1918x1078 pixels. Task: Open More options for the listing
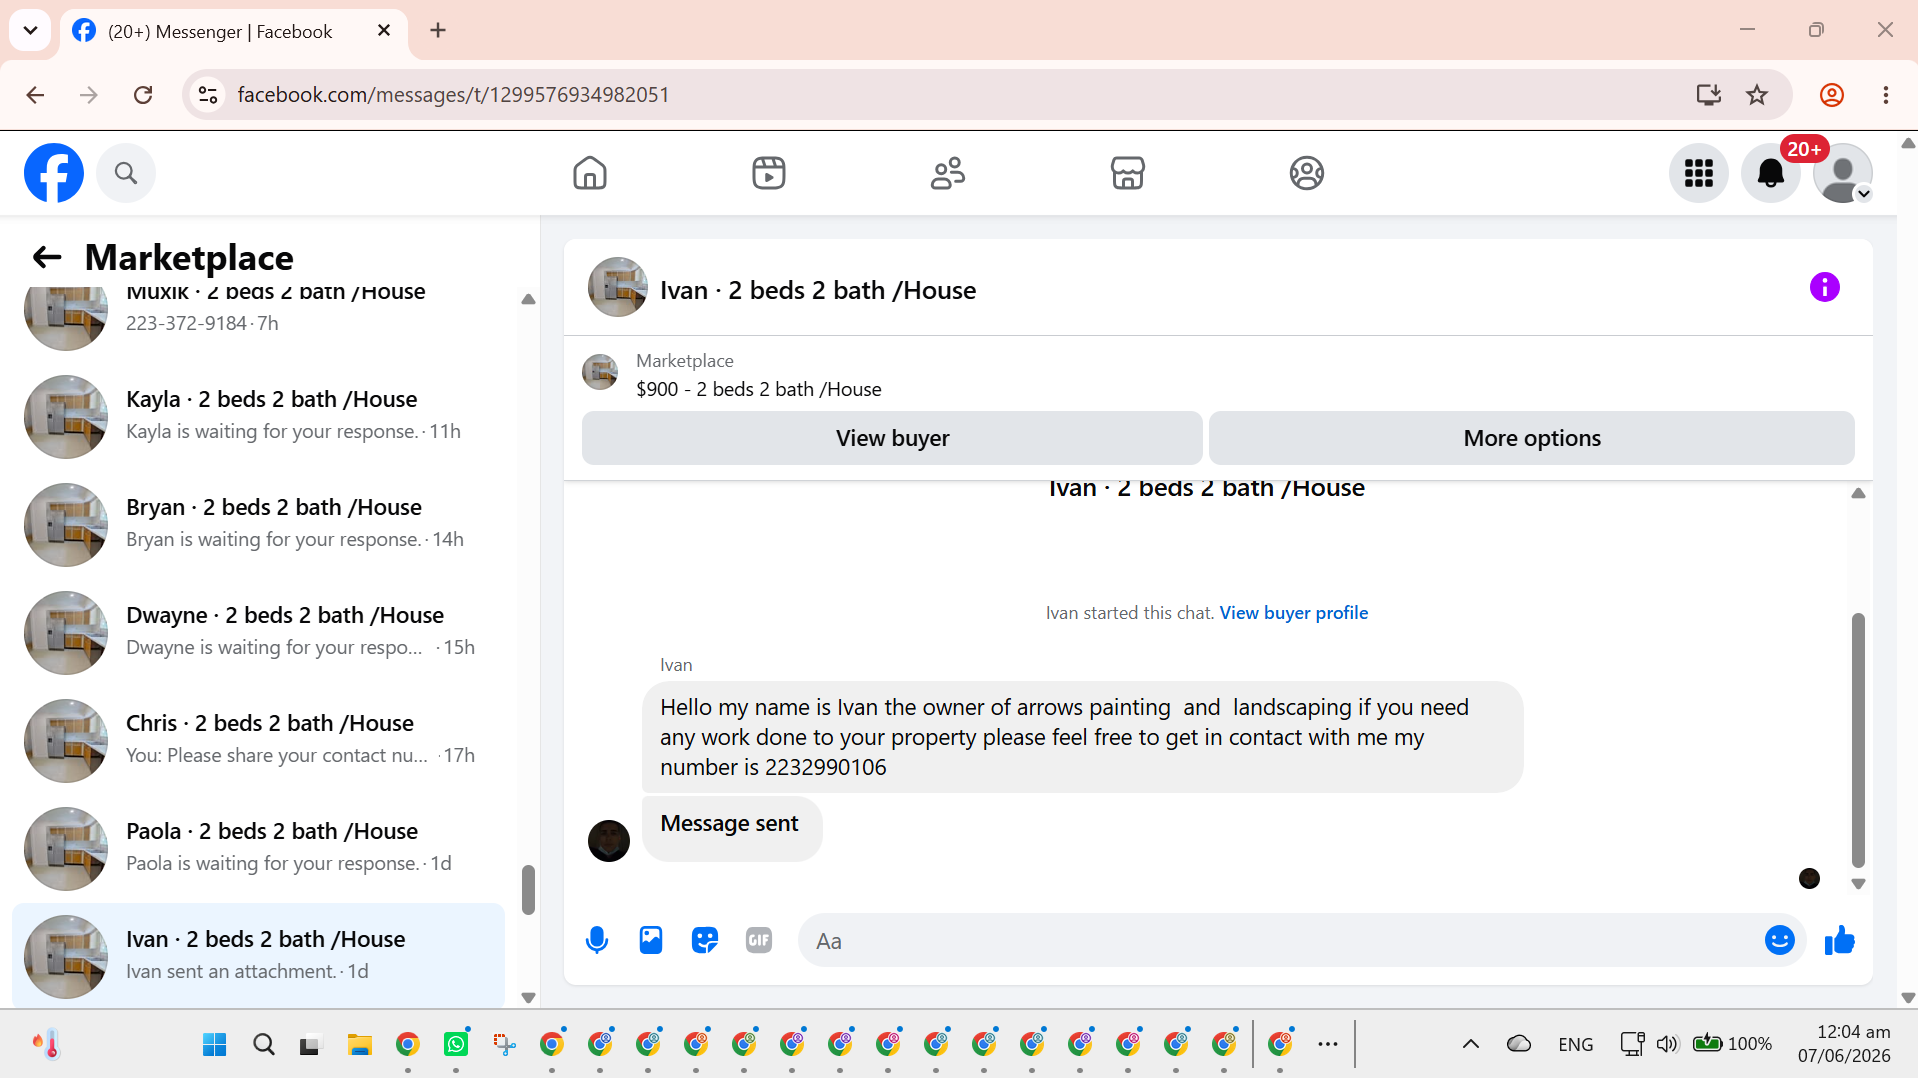point(1532,438)
